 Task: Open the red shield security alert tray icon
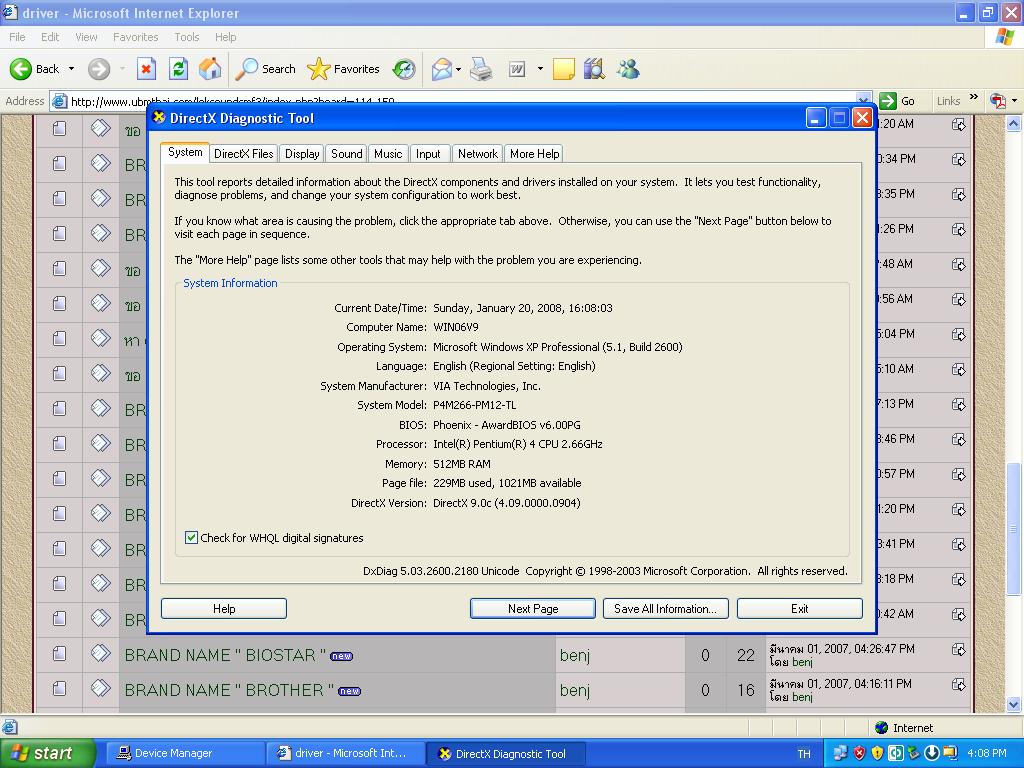(x=859, y=753)
